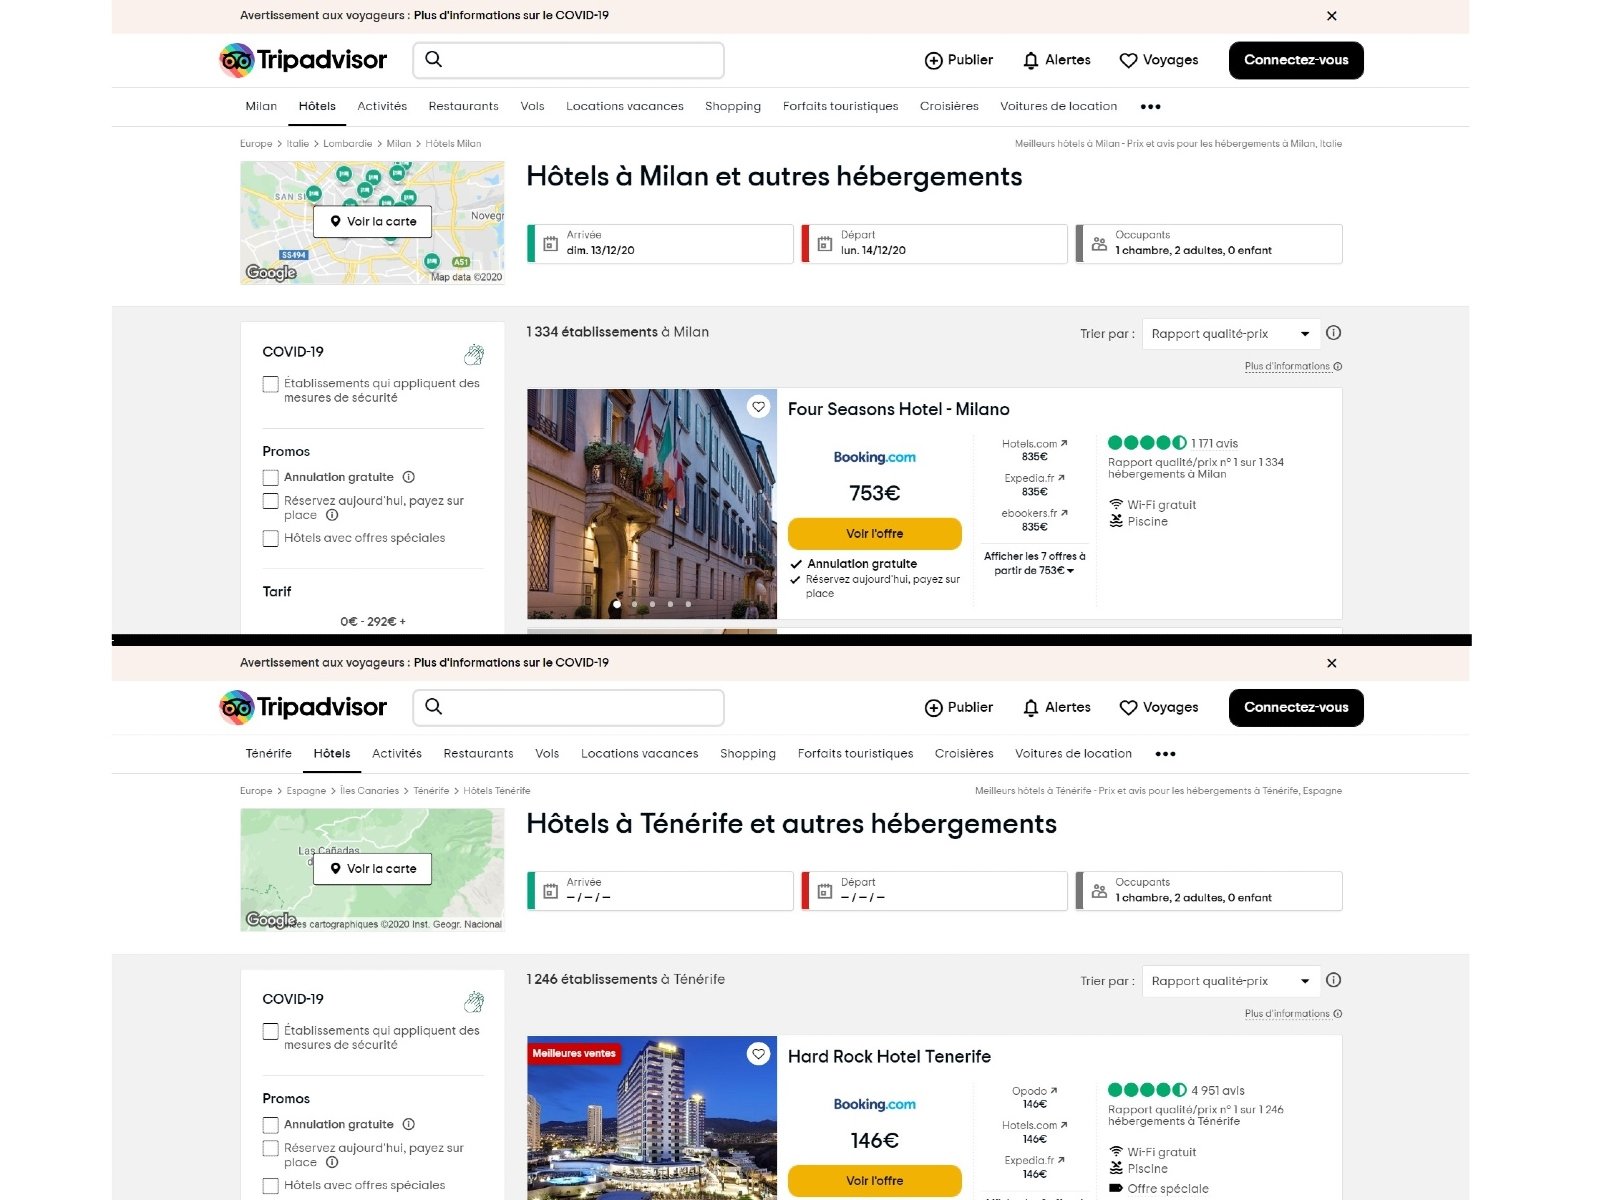Adjust the Tarif price range slider

[372, 621]
